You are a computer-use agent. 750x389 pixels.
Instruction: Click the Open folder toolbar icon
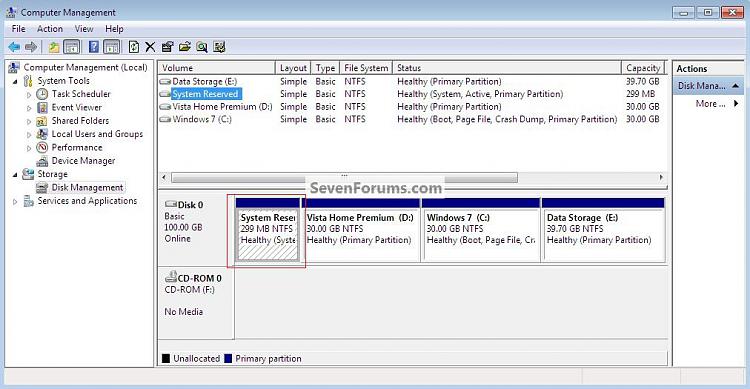[x=185, y=47]
